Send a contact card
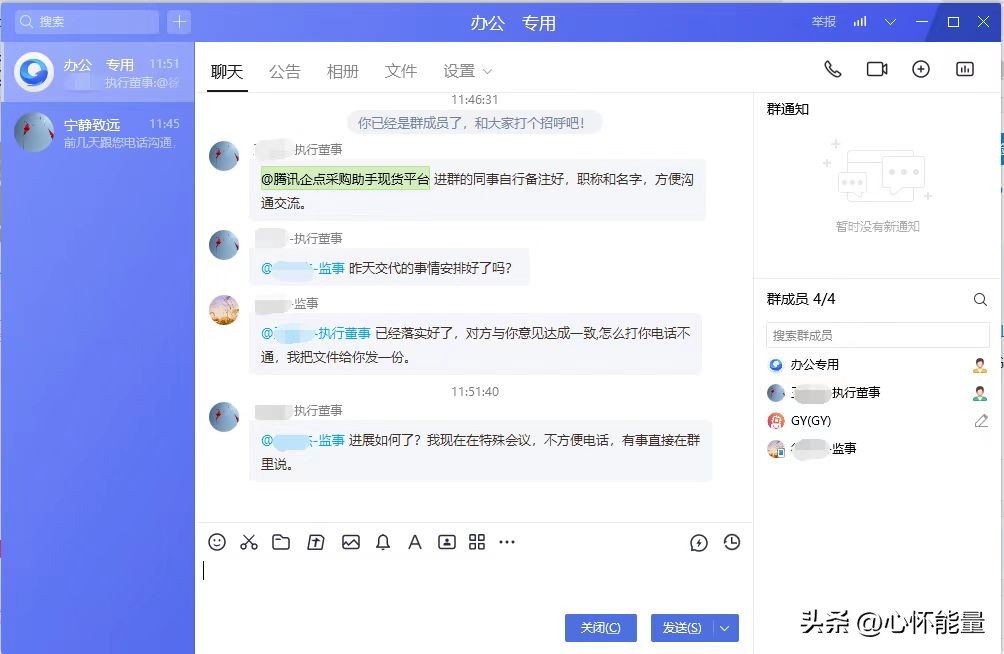Image resolution: width=1004 pixels, height=654 pixels. 447,541
